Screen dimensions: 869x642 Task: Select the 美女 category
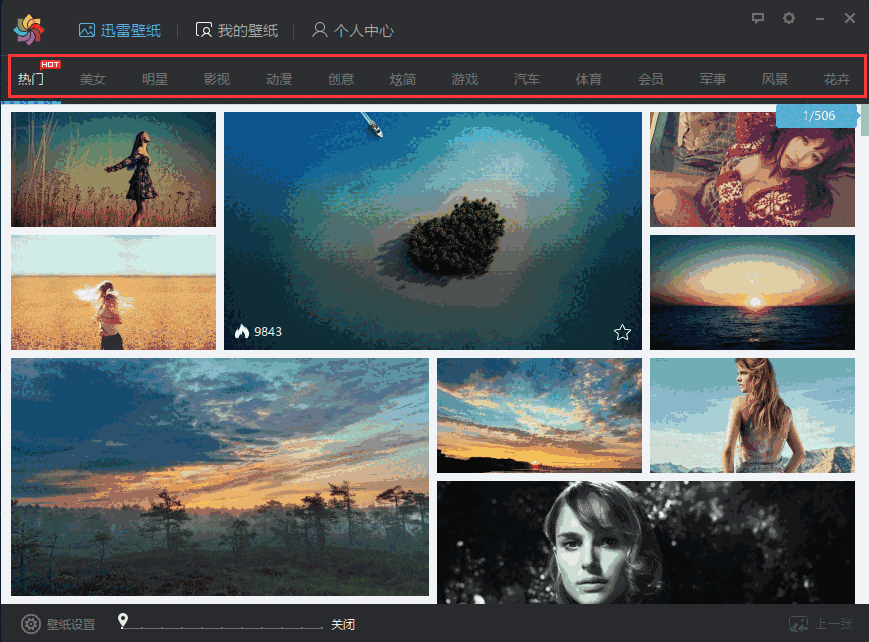93,79
